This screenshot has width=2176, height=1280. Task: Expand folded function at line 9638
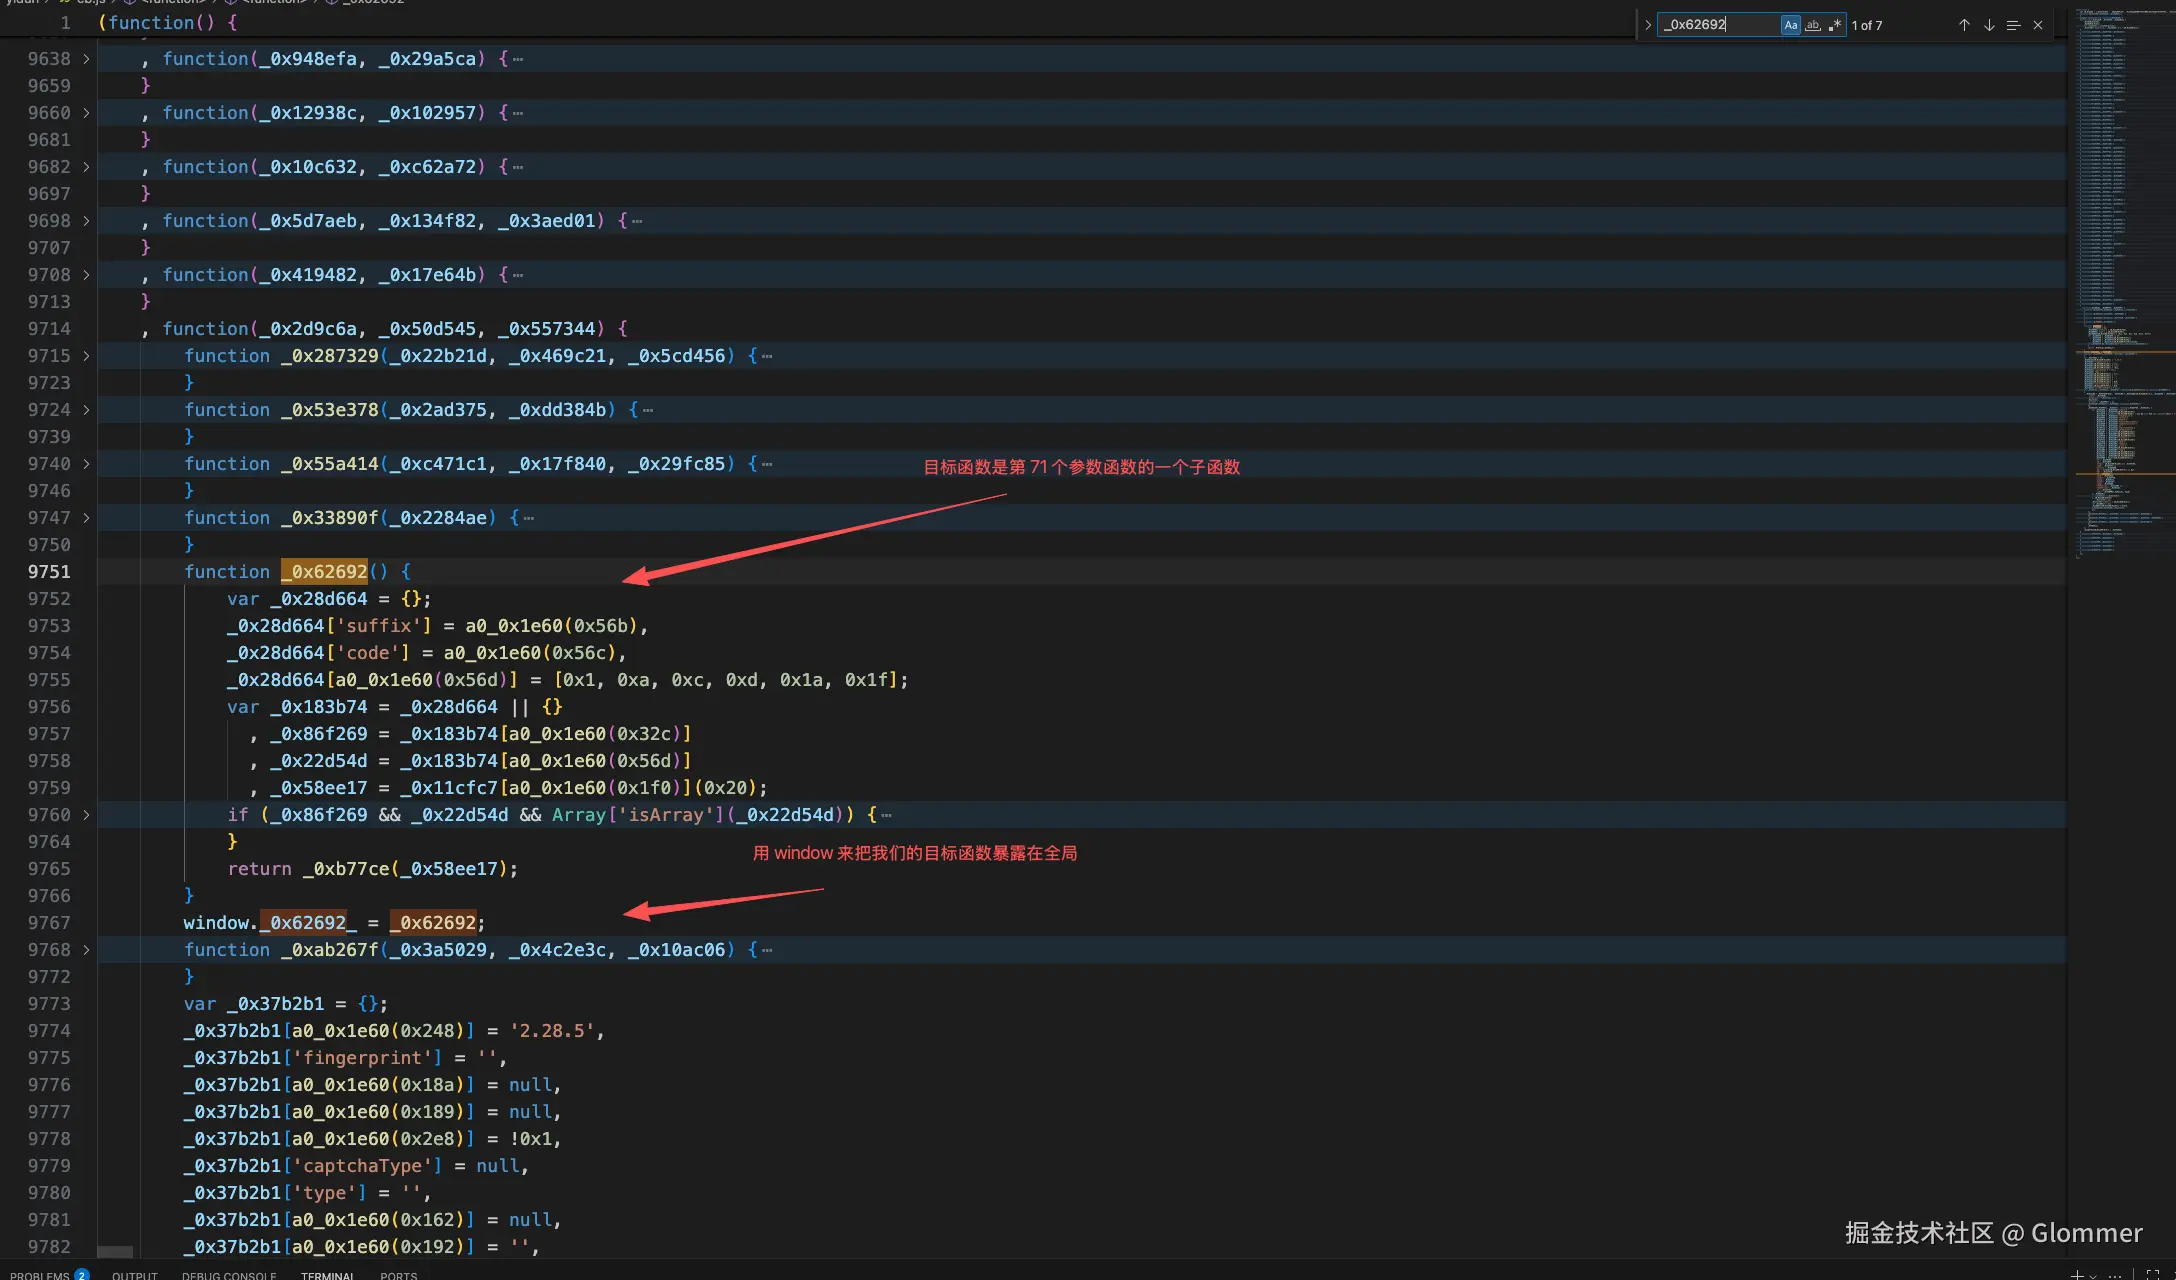pyautogui.click(x=86, y=59)
